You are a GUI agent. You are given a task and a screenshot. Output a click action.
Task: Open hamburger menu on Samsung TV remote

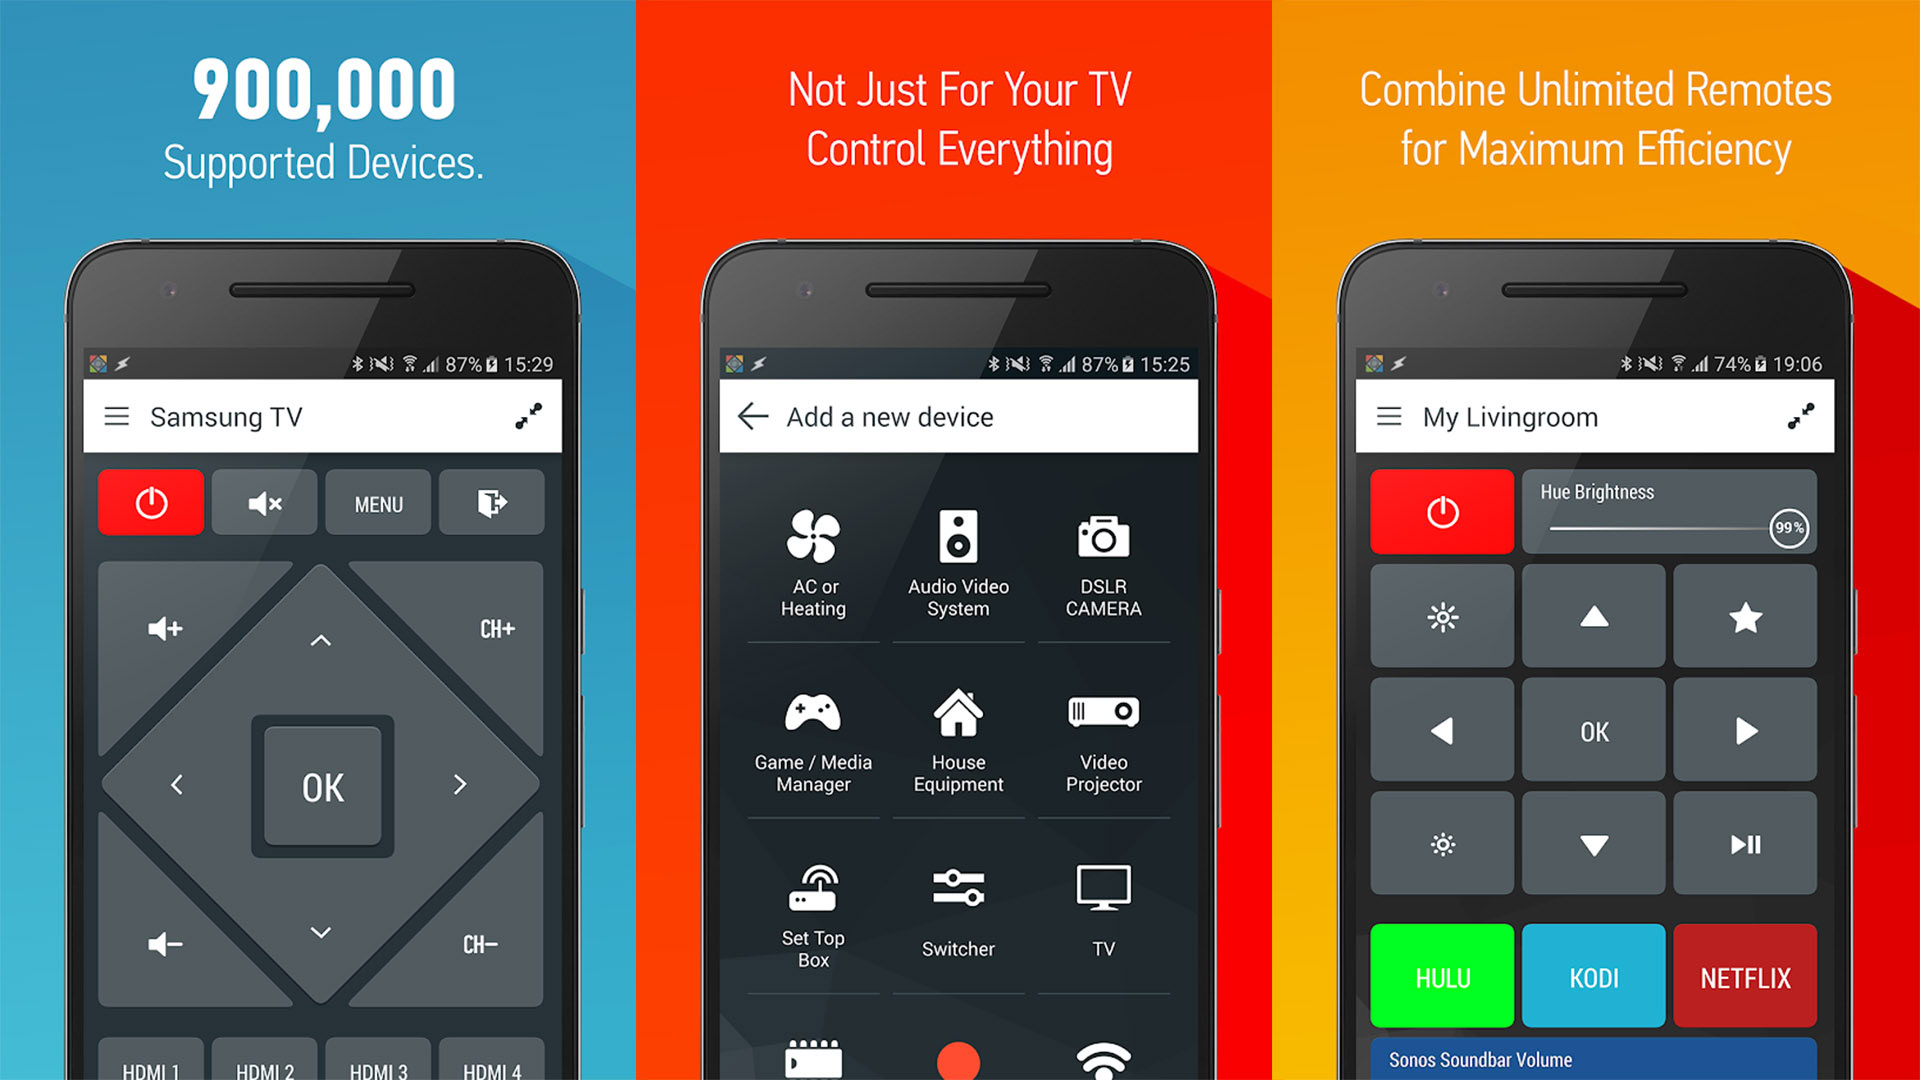coord(120,417)
